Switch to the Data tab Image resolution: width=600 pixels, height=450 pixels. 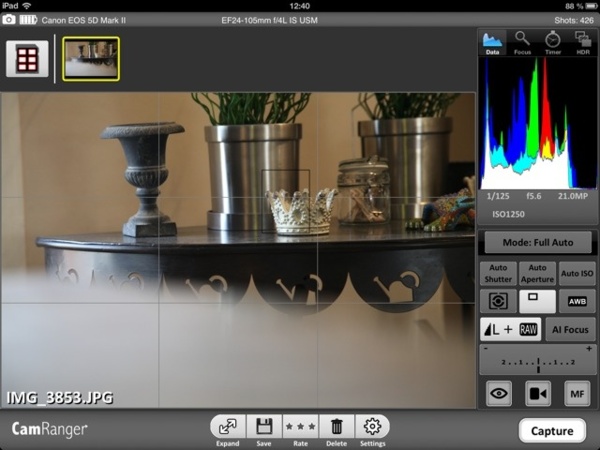[492, 43]
